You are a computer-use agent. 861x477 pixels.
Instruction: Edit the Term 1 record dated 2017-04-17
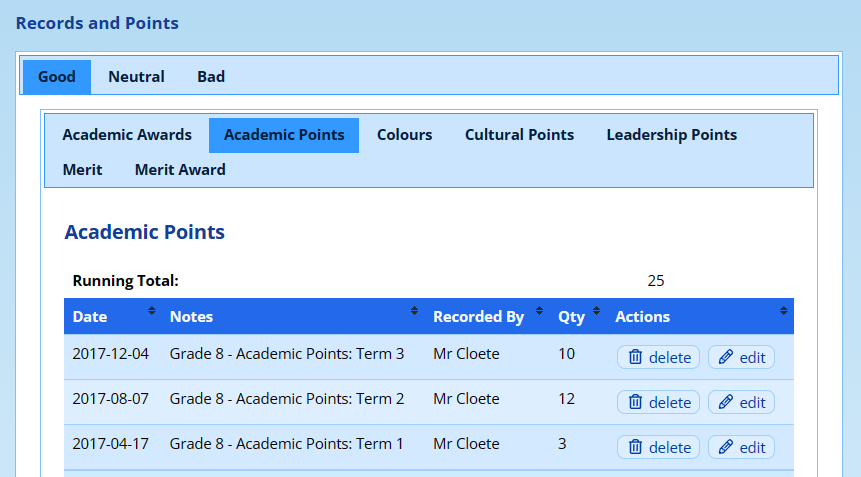[741, 447]
